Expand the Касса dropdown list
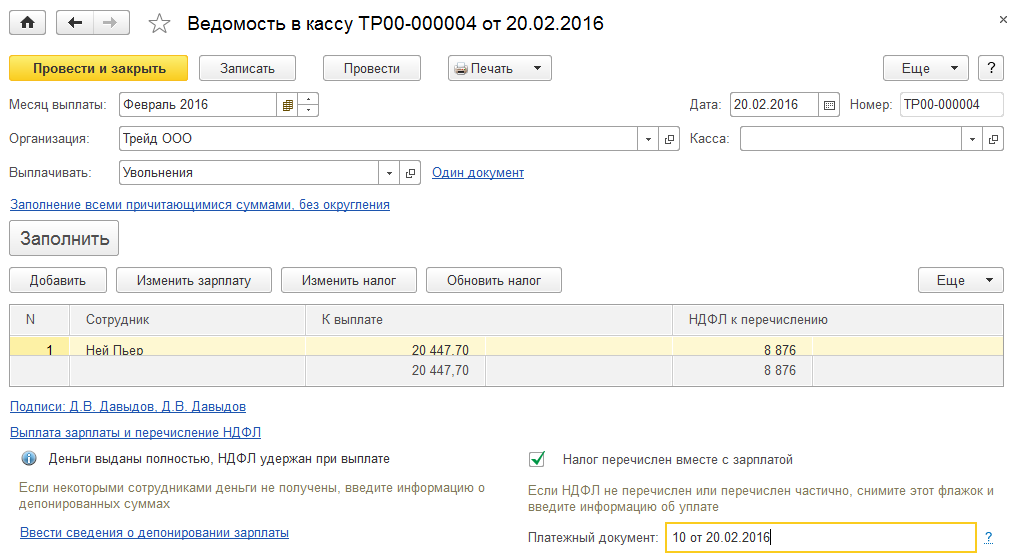This screenshot has height=558, width=1016. point(972,139)
